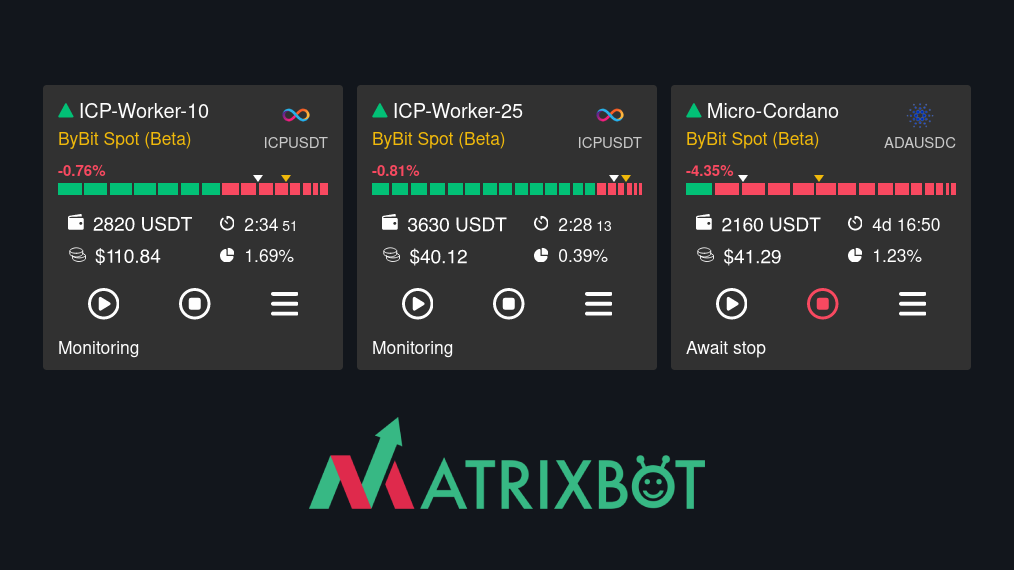Click the Await stop status text

(726, 348)
